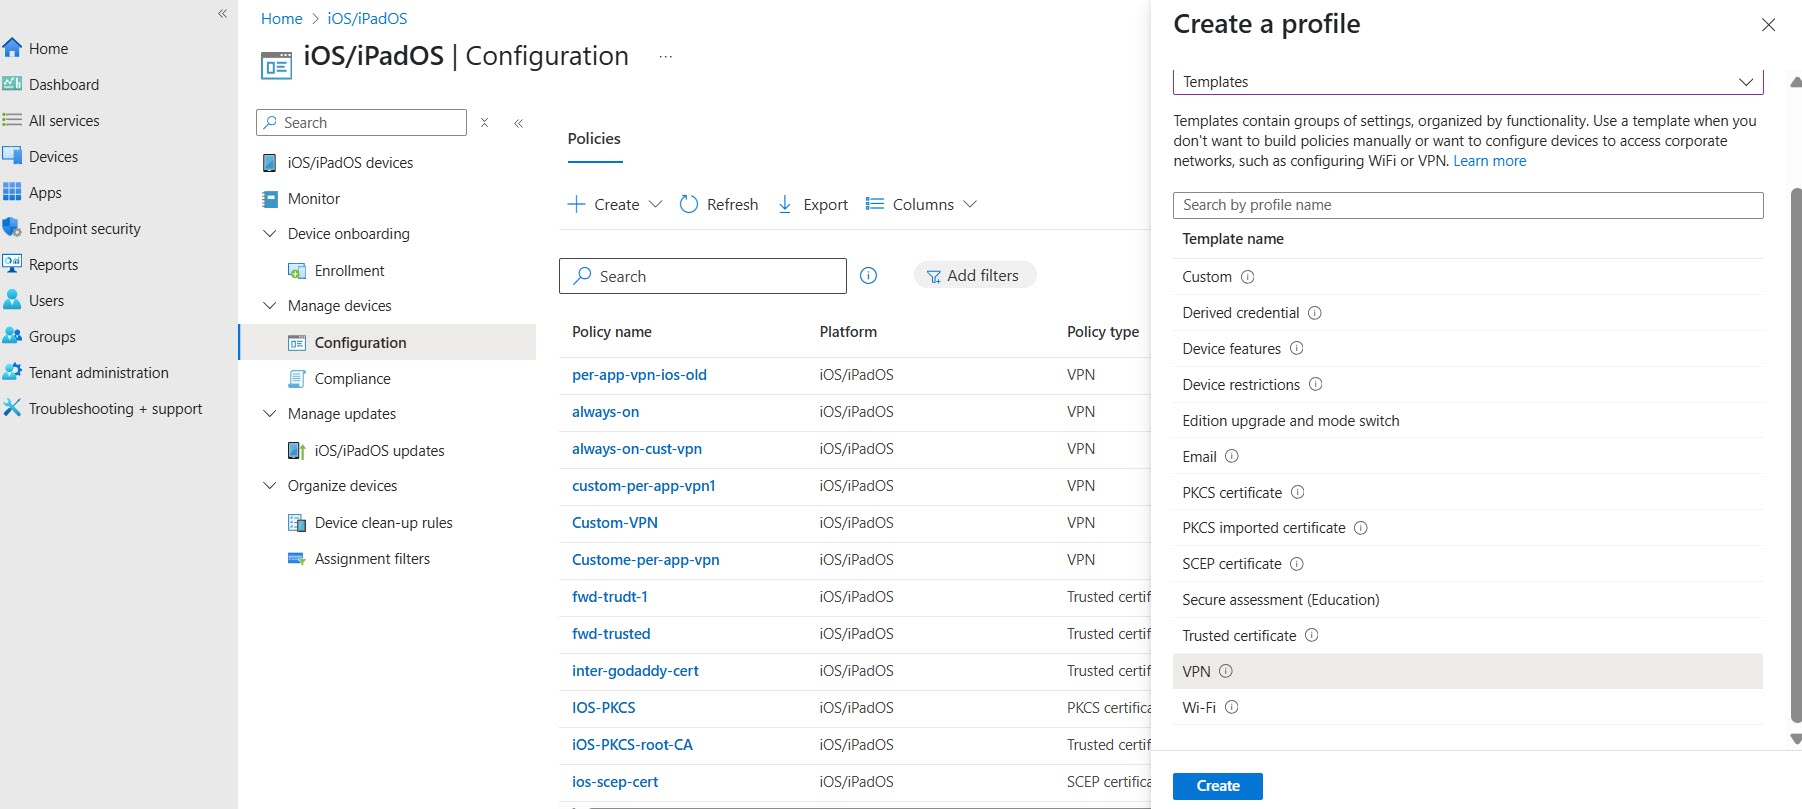Click the Add filters funnel button

pos(974,276)
